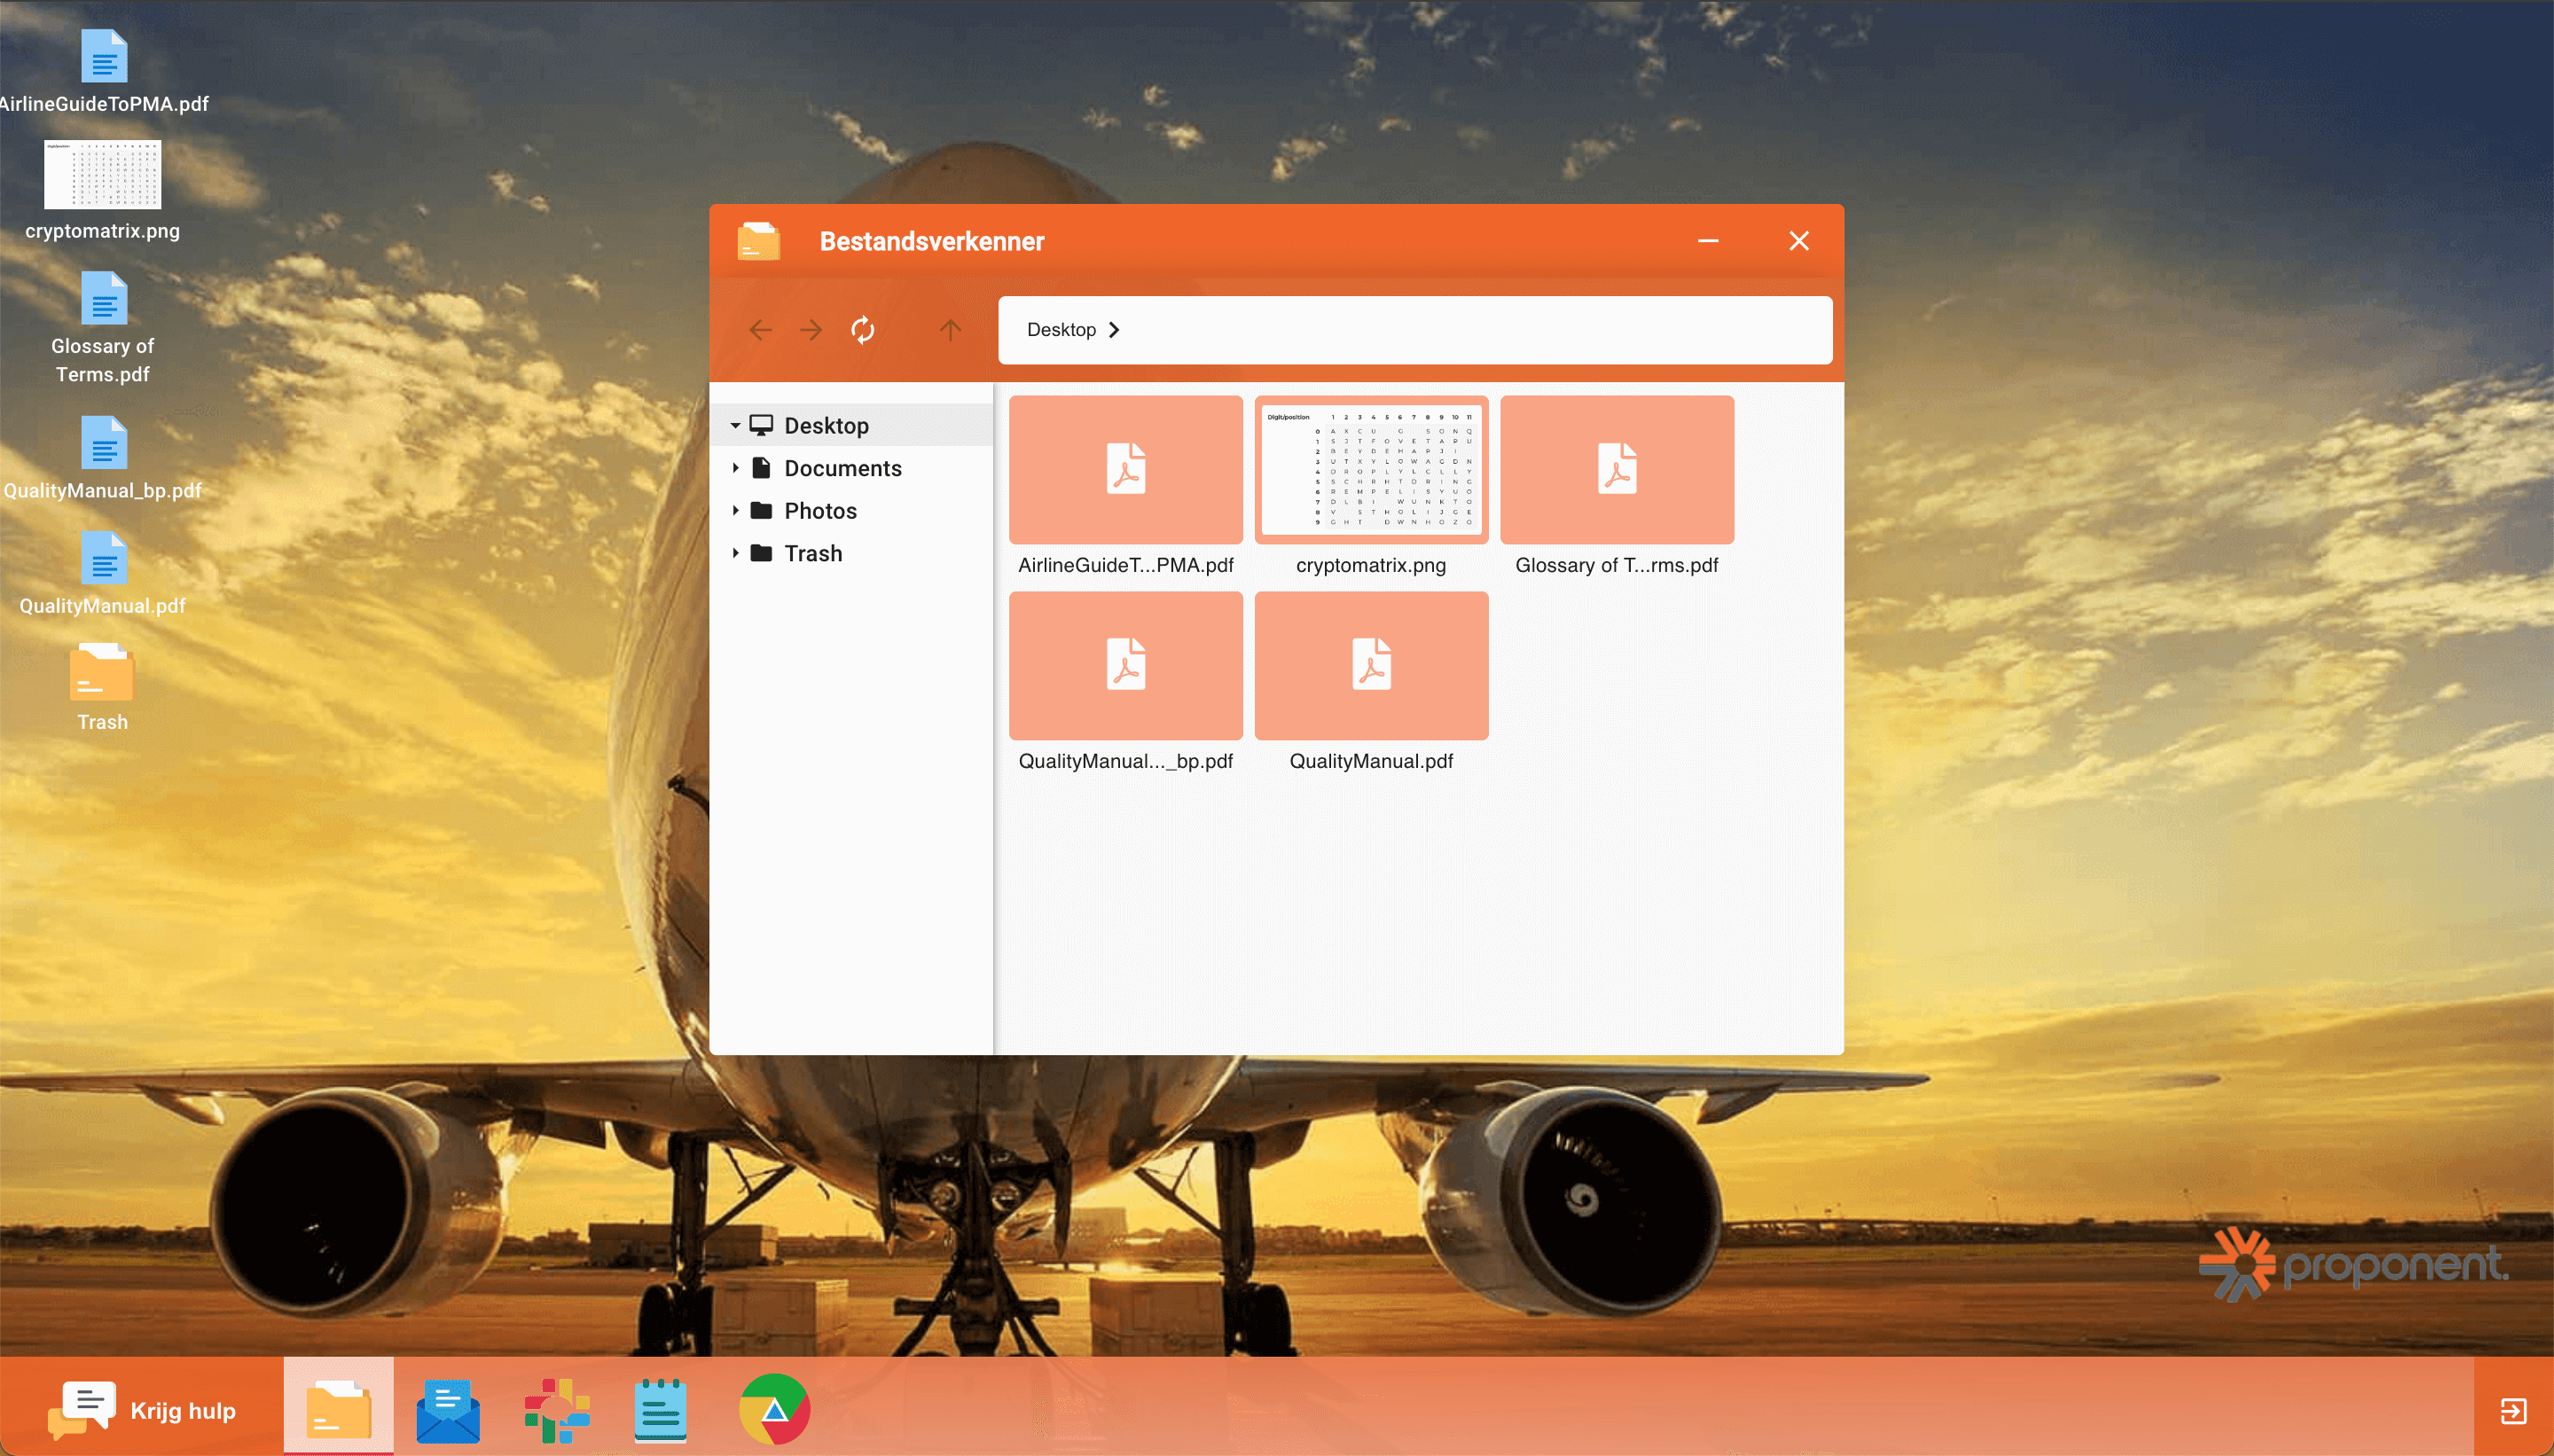Click the forward arrow in the file explorer
Screen dimensions: 2554x1456
click(810, 330)
